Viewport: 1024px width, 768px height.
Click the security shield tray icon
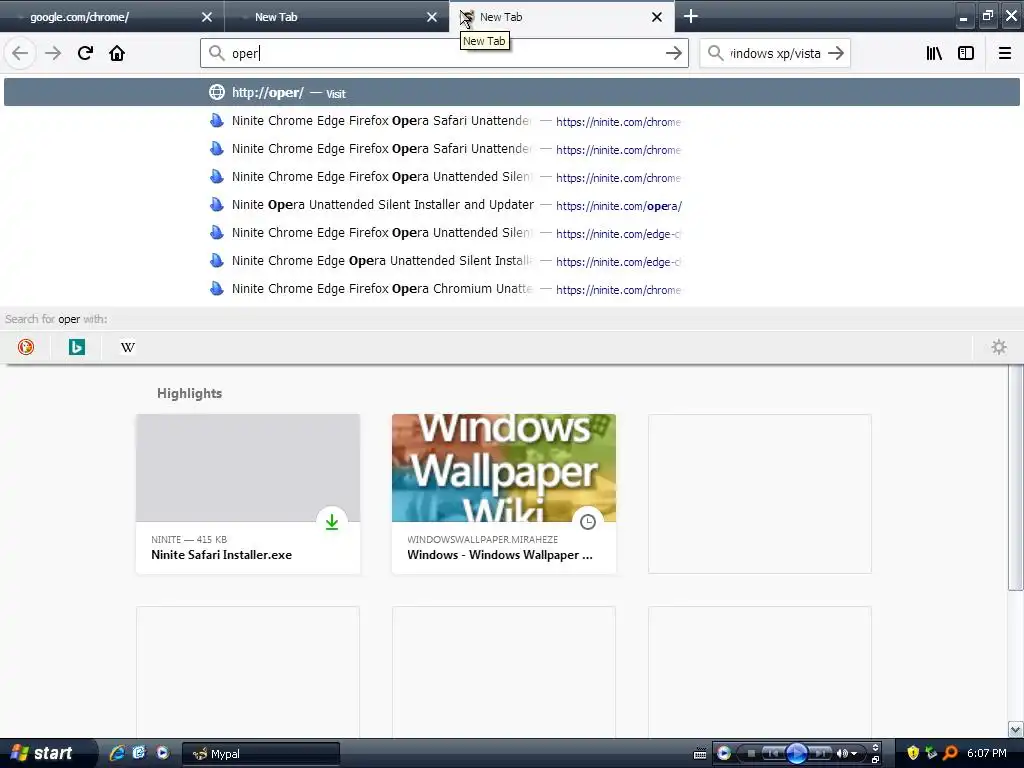pyautogui.click(x=913, y=753)
